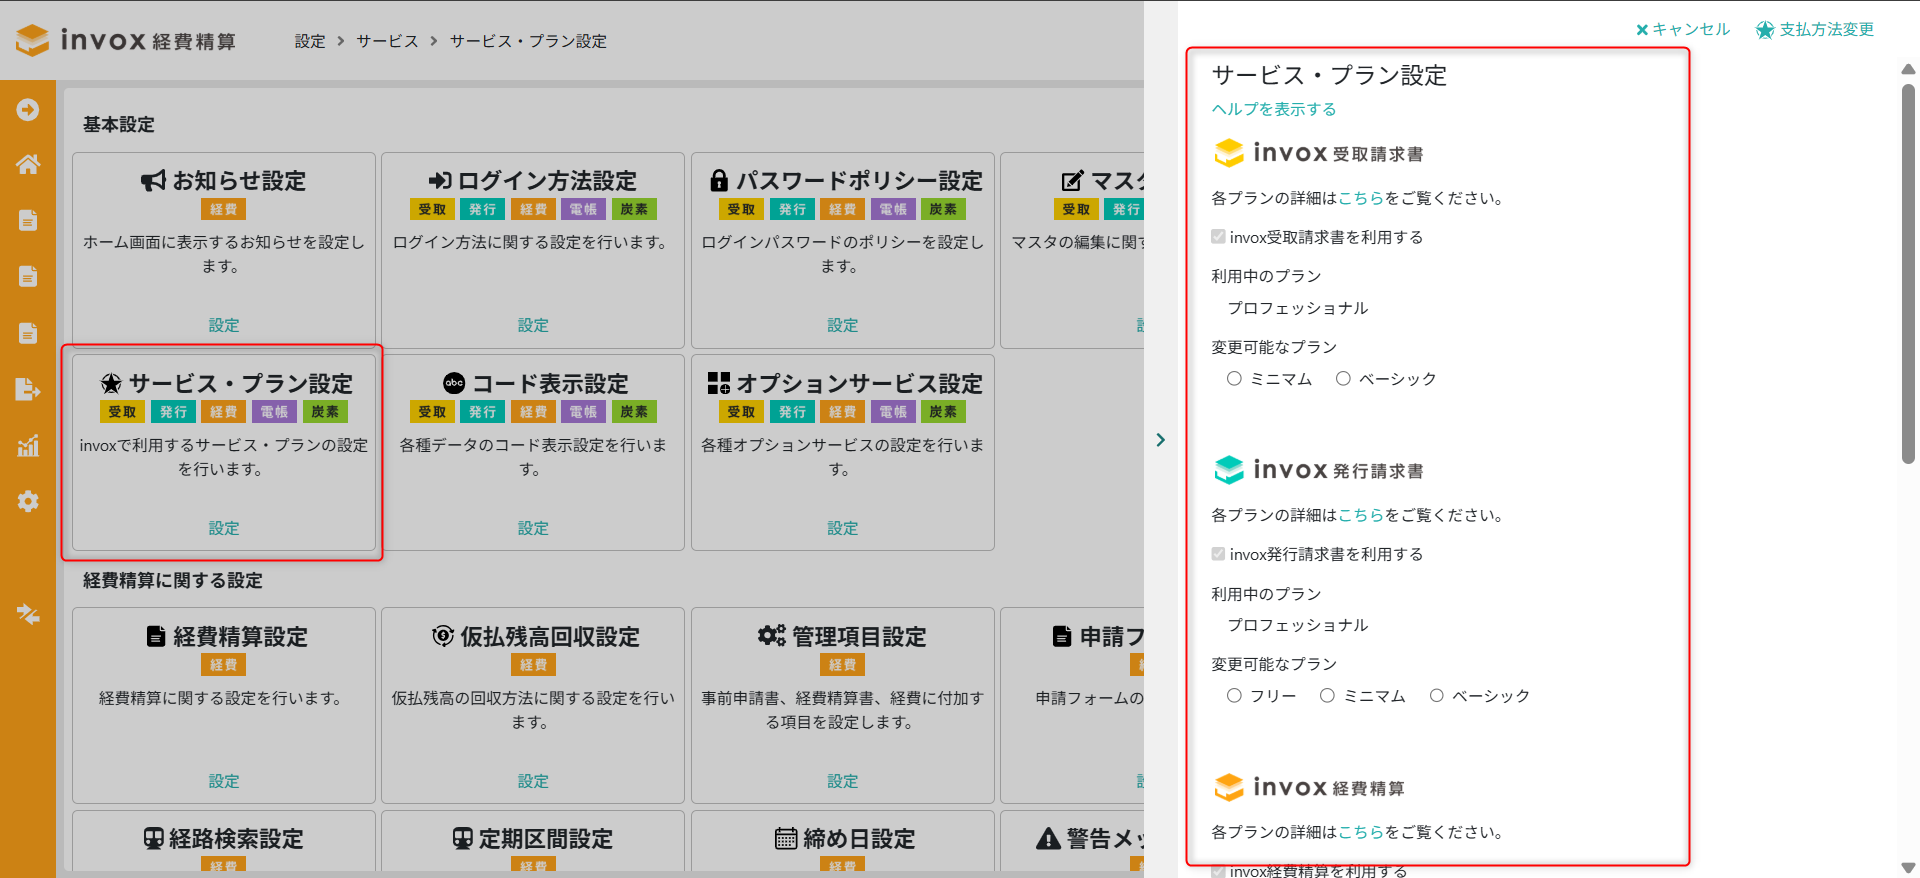Image resolution: width=1920 pixels, height=878 pixels.
Task: Open the gear settings icon in sidebar
Action: 28,501
